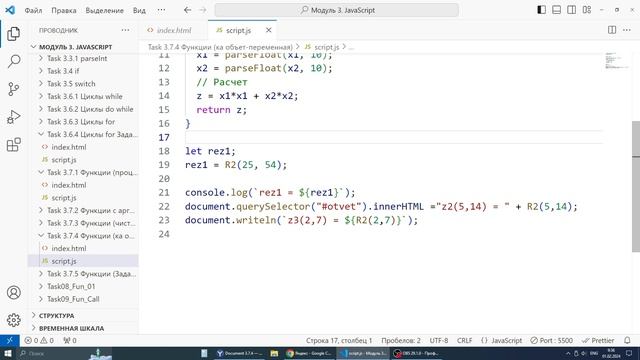Click the editor vertical scrollbar
Viewport: 640px width, 360px height.
click(x=636, y=187)
